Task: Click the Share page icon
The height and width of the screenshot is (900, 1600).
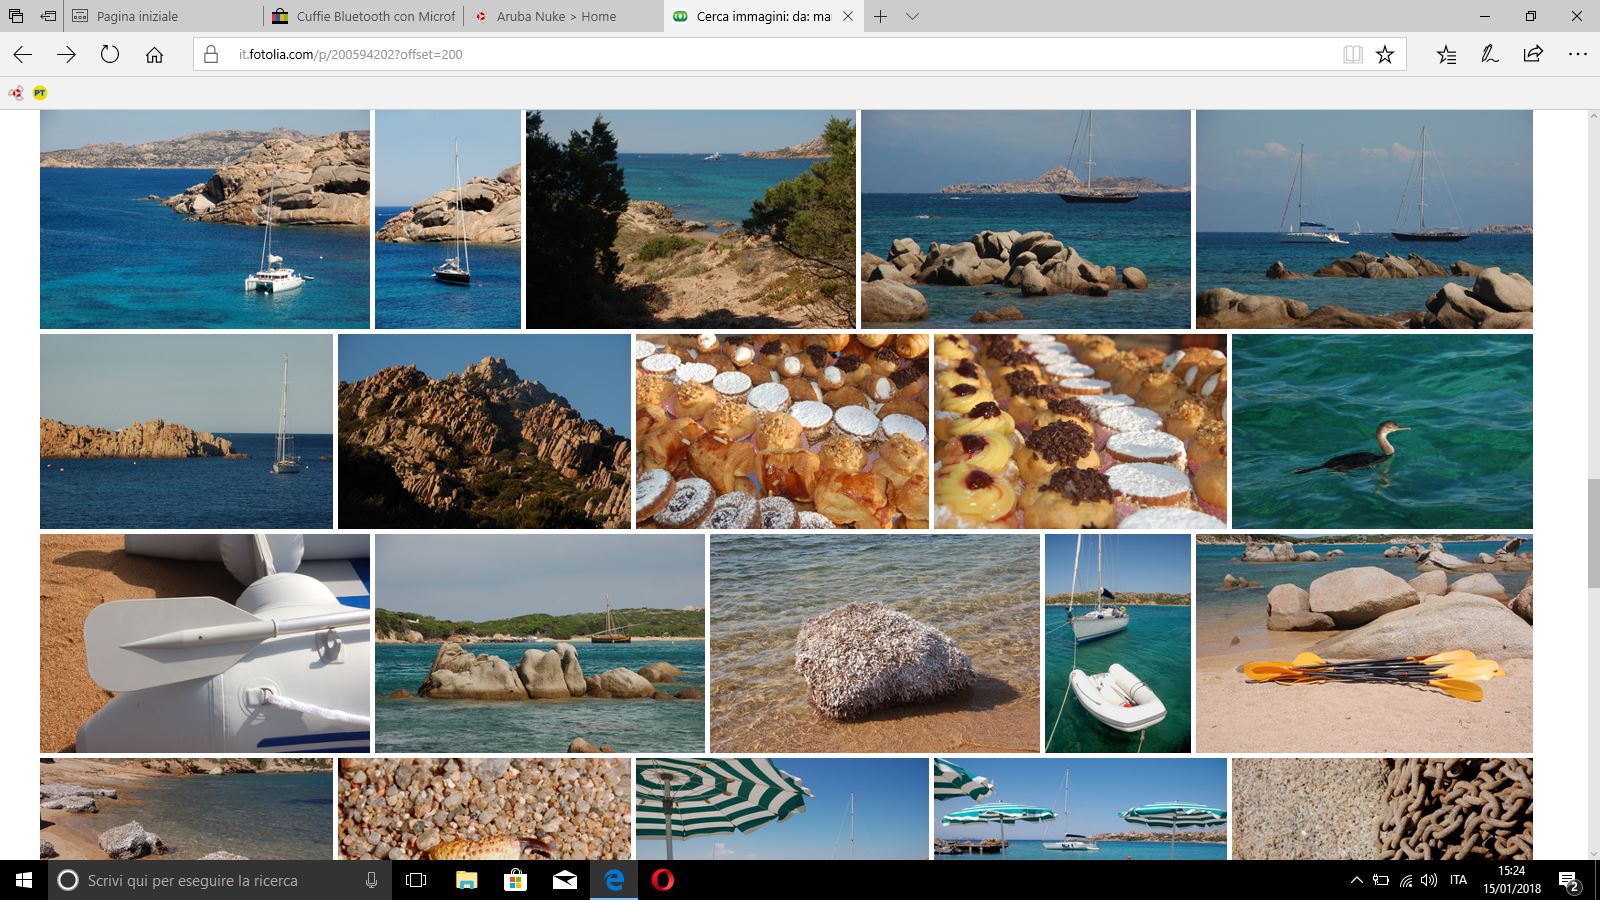Action: (x=1533, y=55)
